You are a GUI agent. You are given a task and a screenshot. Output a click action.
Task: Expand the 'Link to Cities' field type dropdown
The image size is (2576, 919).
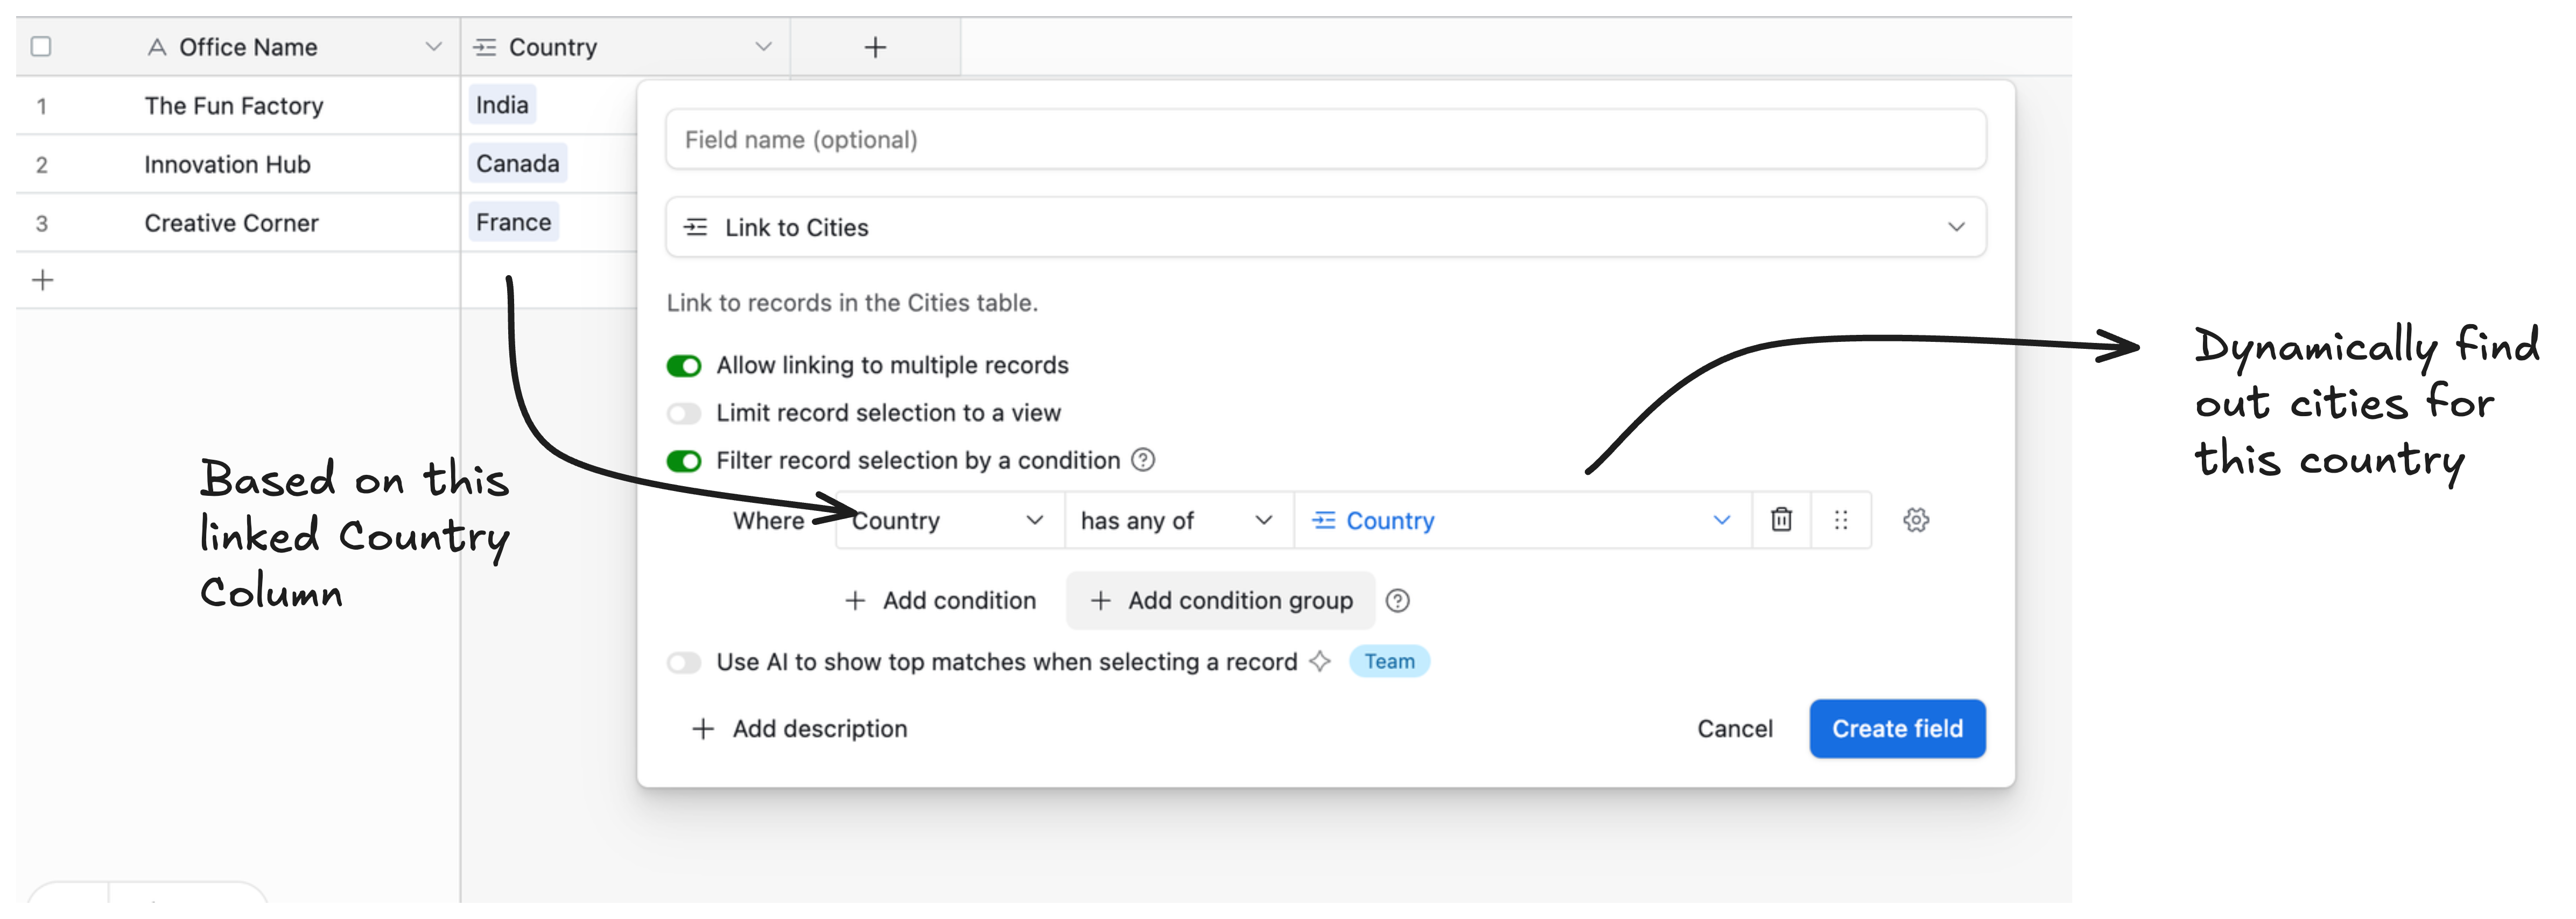(x=1957, y=227)
